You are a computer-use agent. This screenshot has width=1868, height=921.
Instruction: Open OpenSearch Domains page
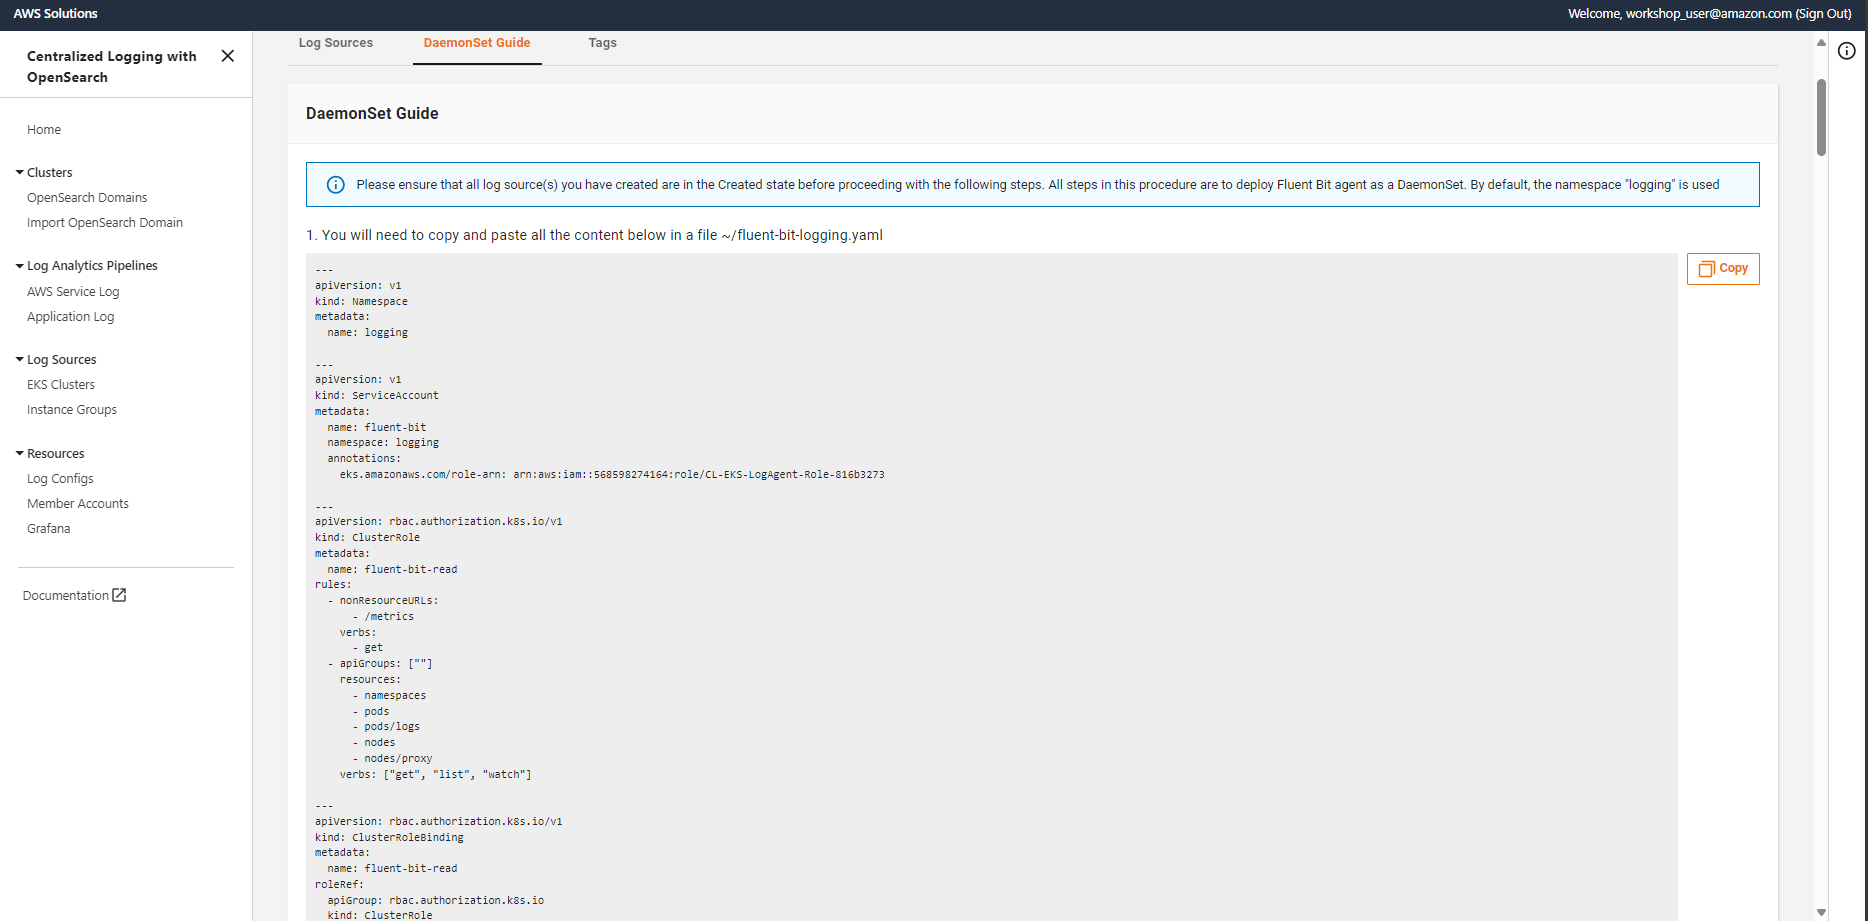87,198
